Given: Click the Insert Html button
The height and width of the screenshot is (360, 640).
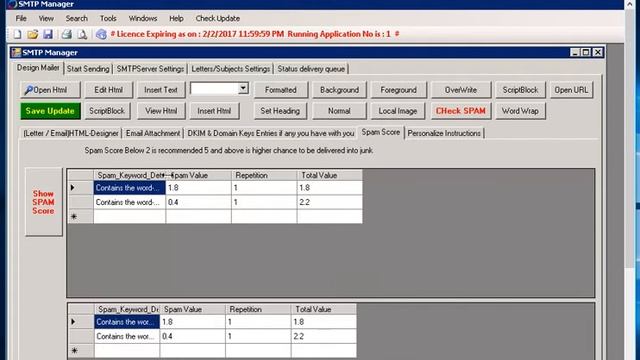Looking at the screenshot, I should coord(214,111).
